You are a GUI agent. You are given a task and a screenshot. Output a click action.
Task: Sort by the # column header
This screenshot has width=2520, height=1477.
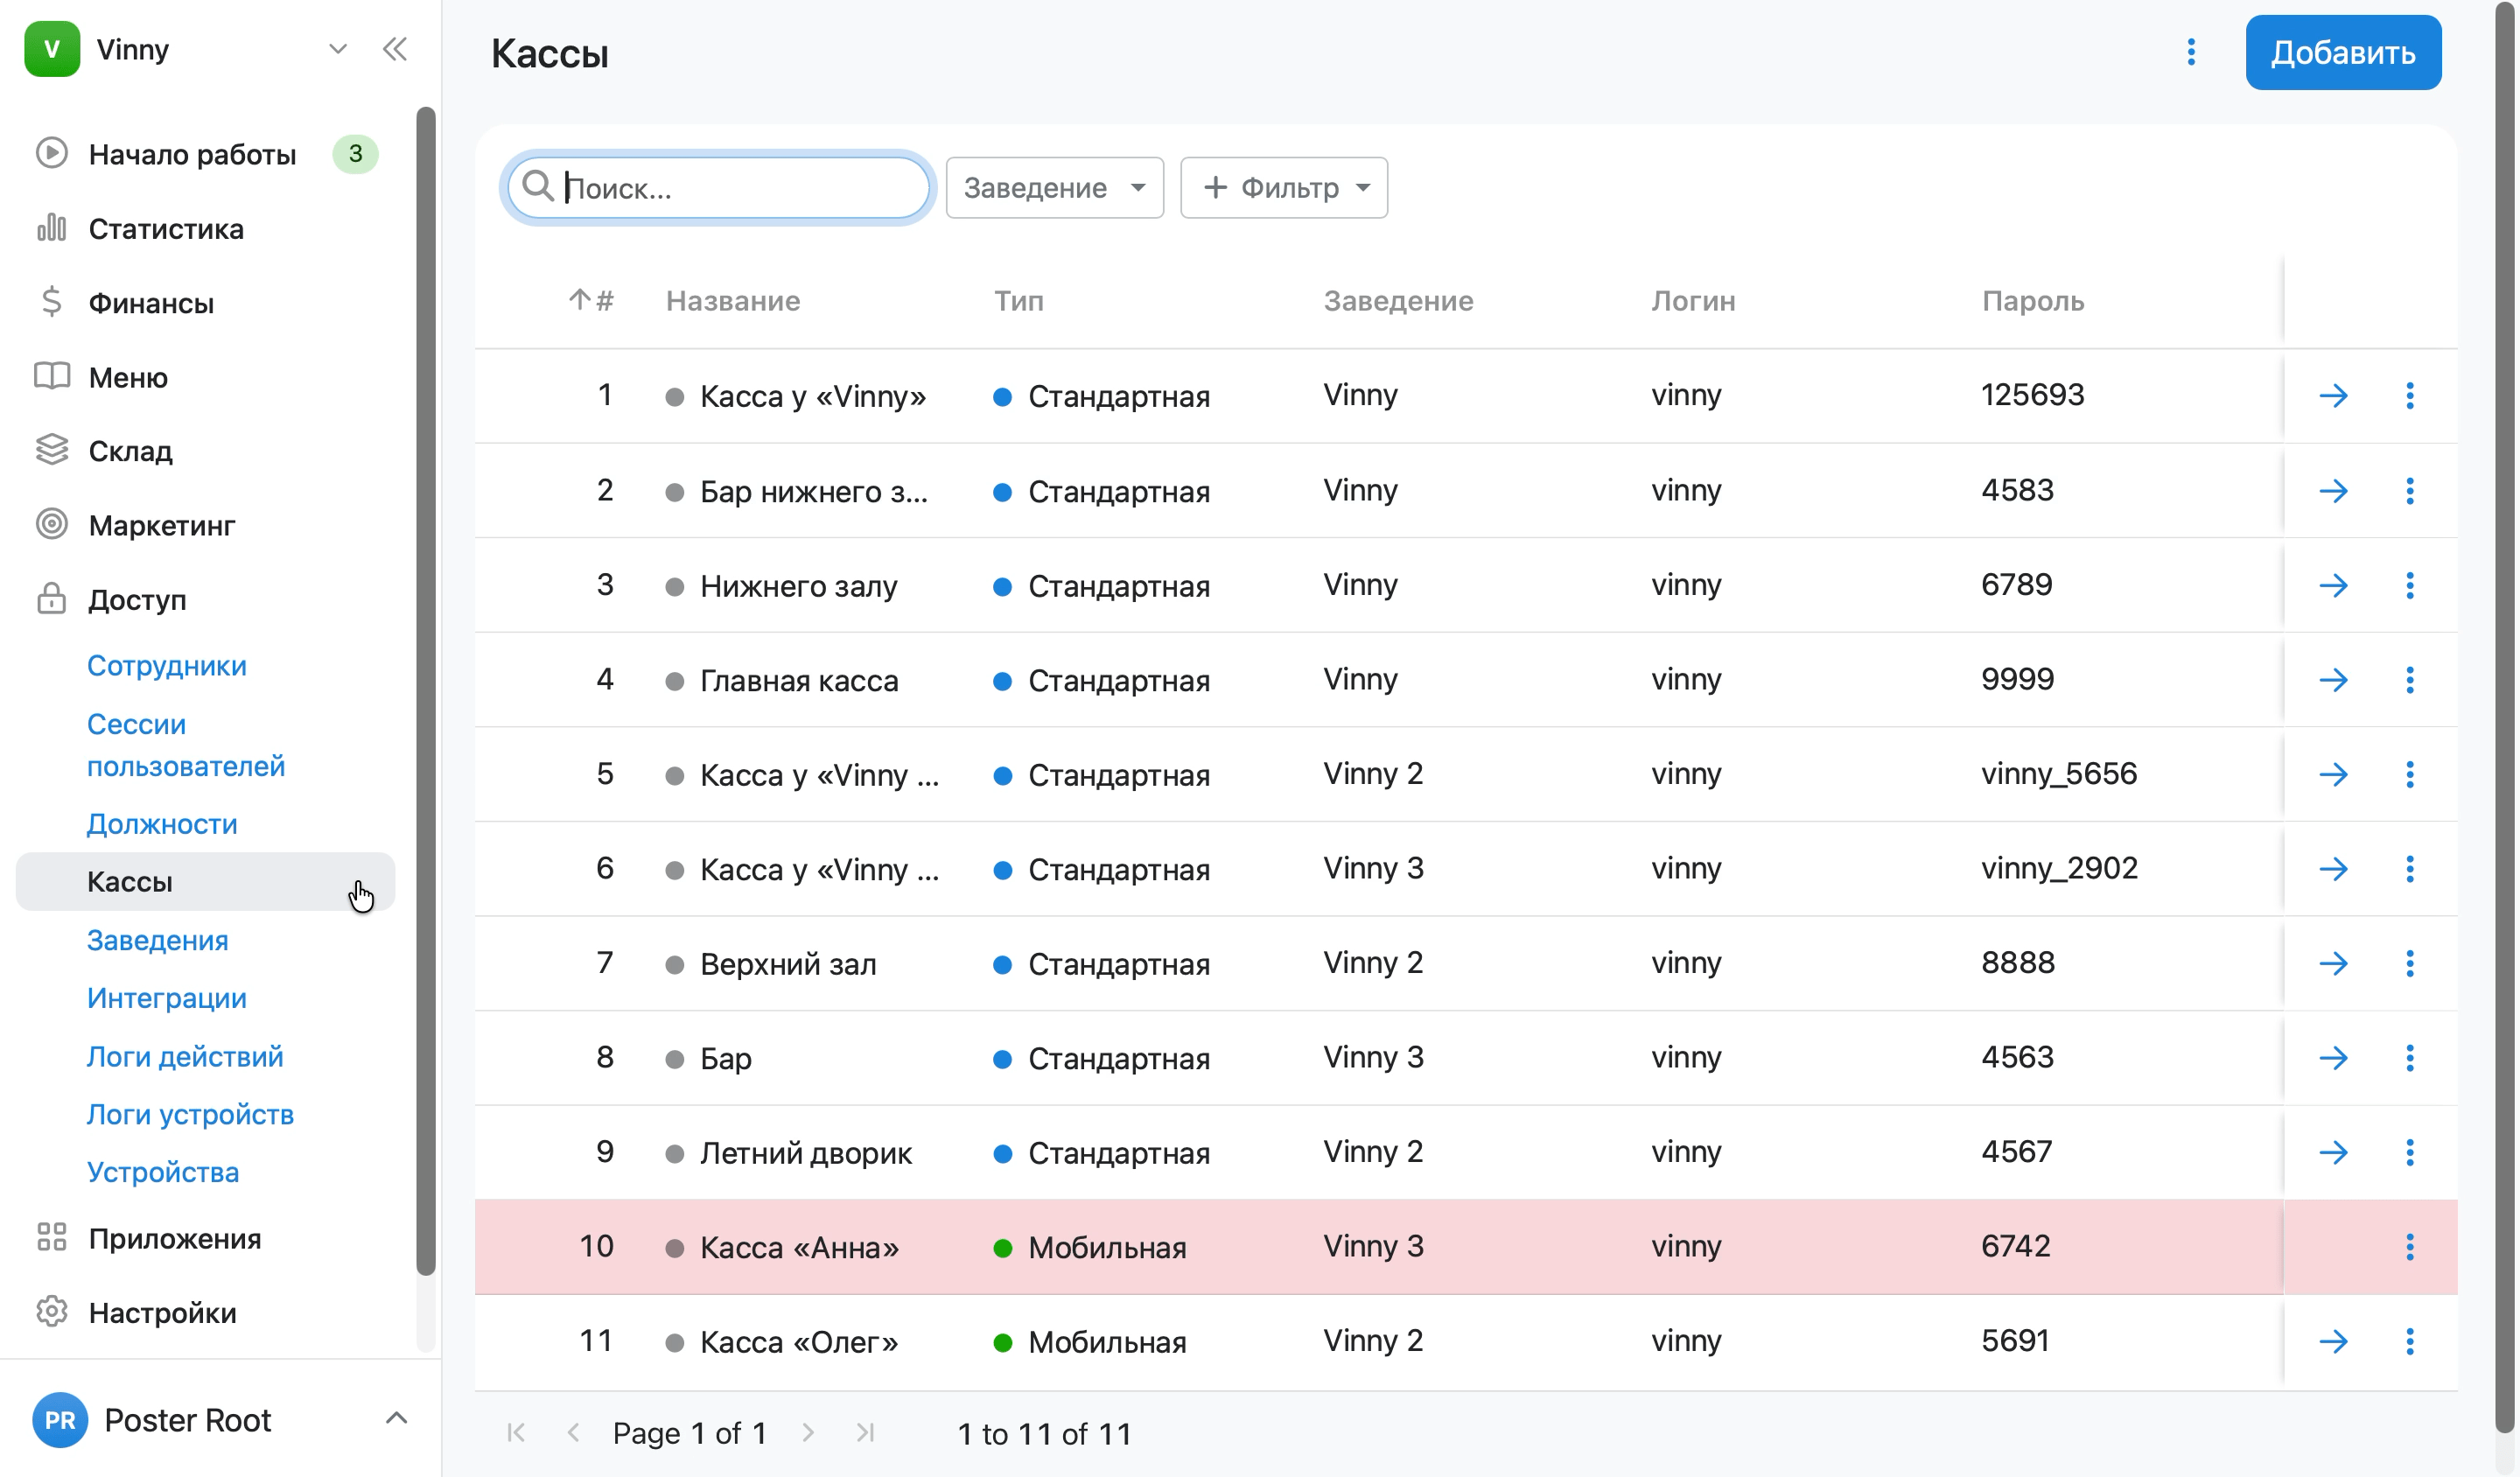coord(592,301)
